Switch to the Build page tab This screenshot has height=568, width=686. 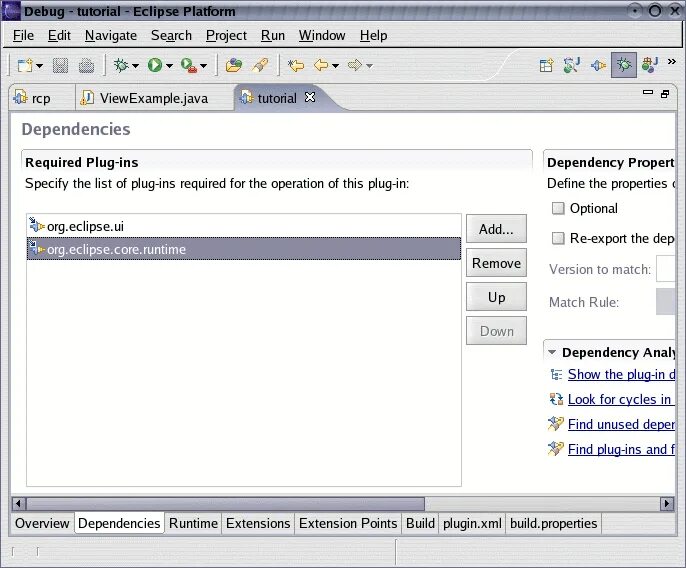pyautogui.click(x=420, y=523)
